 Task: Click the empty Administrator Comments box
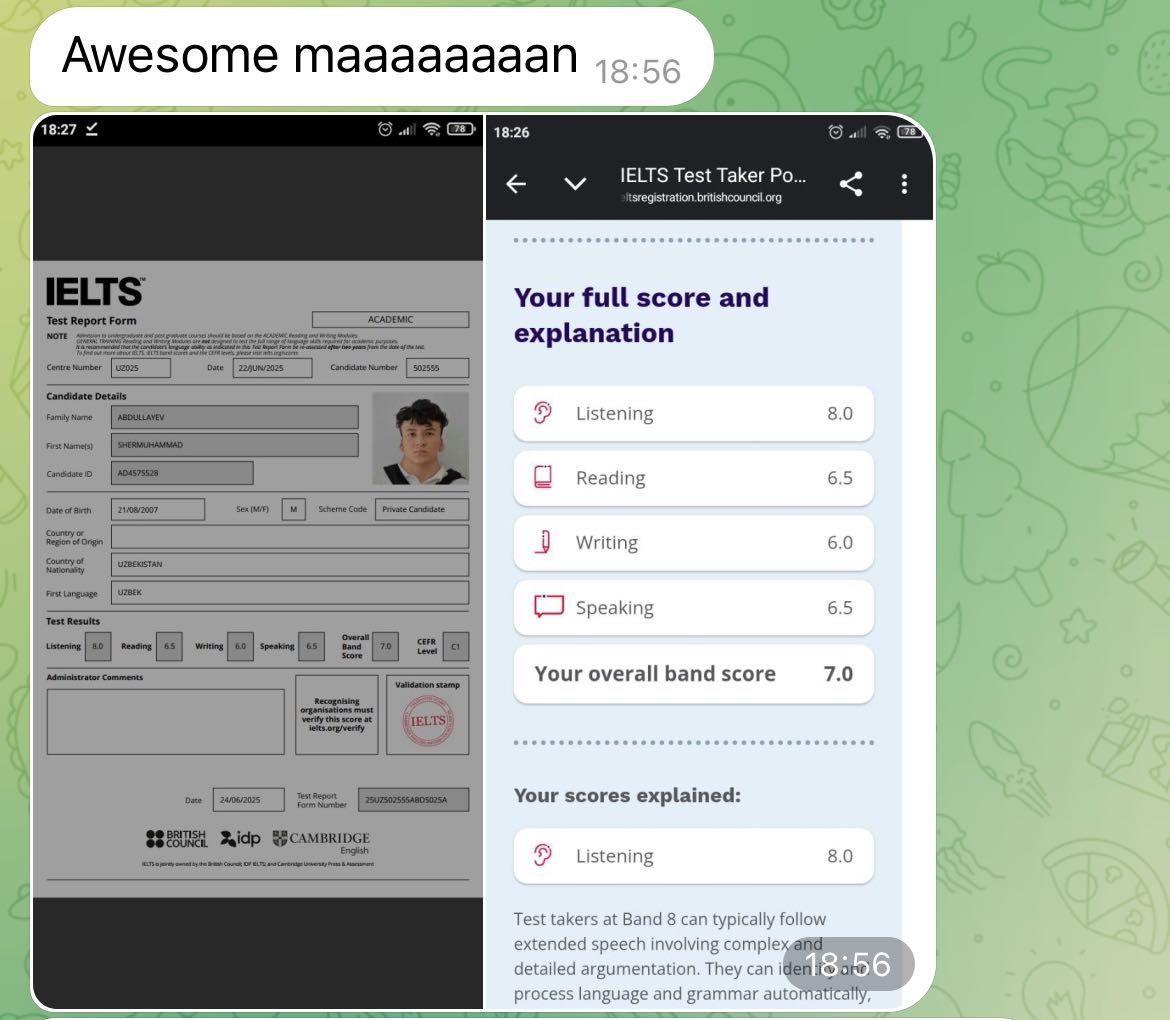coord(165,722)
